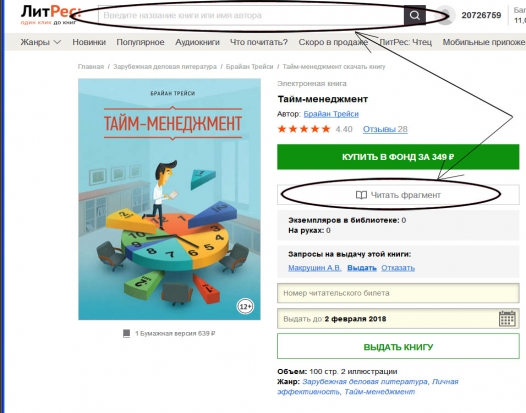Click Купить в фонд за 349 button

click(398, 157)
